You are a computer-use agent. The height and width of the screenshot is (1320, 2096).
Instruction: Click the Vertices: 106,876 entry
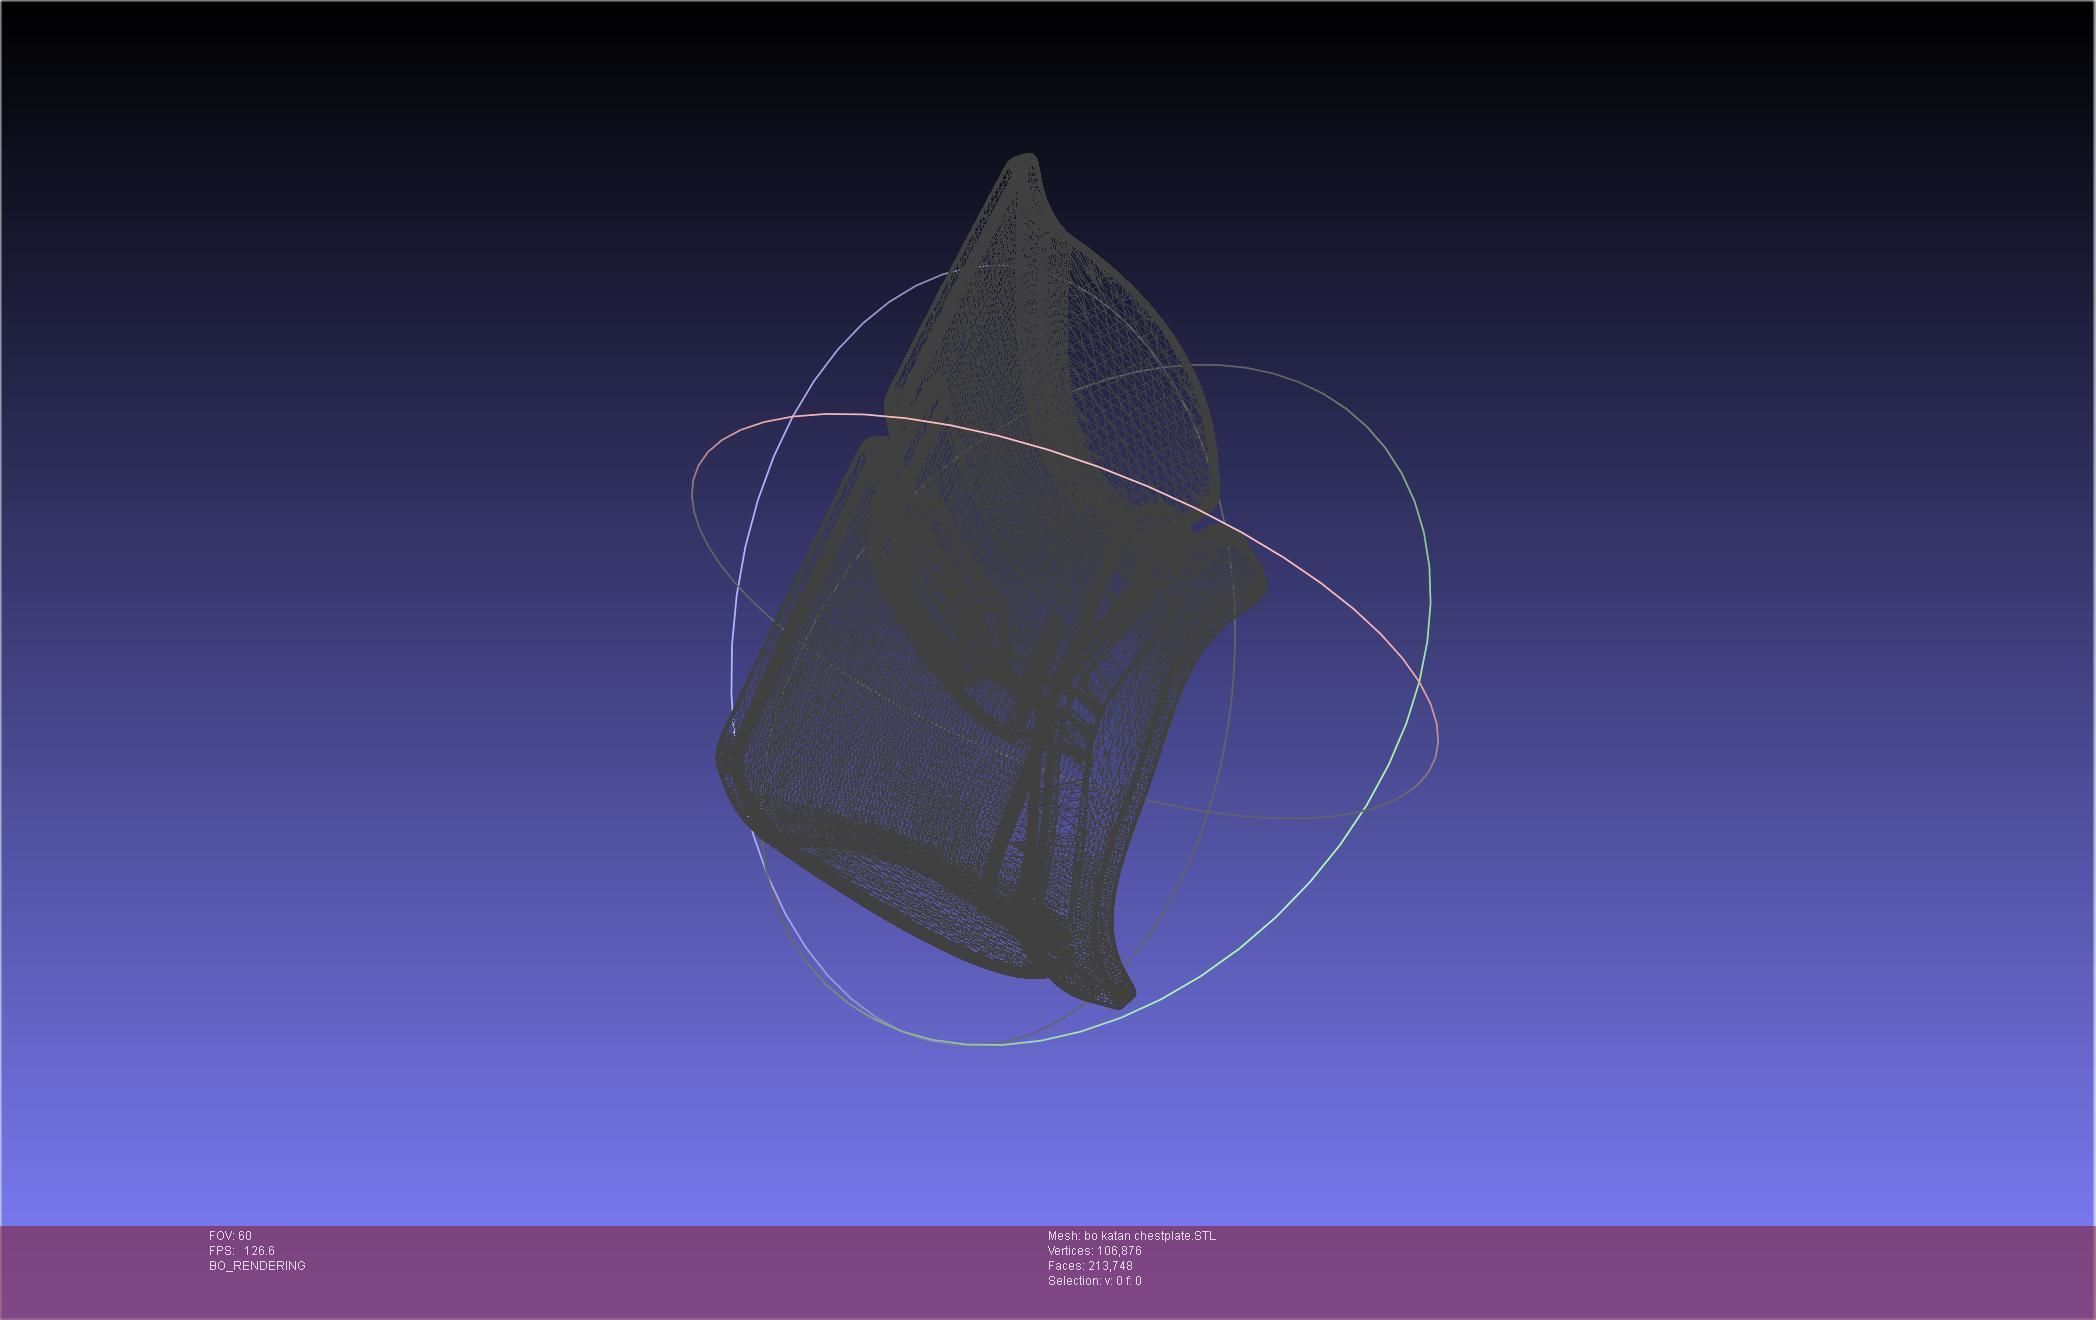pos(1094,1251)
